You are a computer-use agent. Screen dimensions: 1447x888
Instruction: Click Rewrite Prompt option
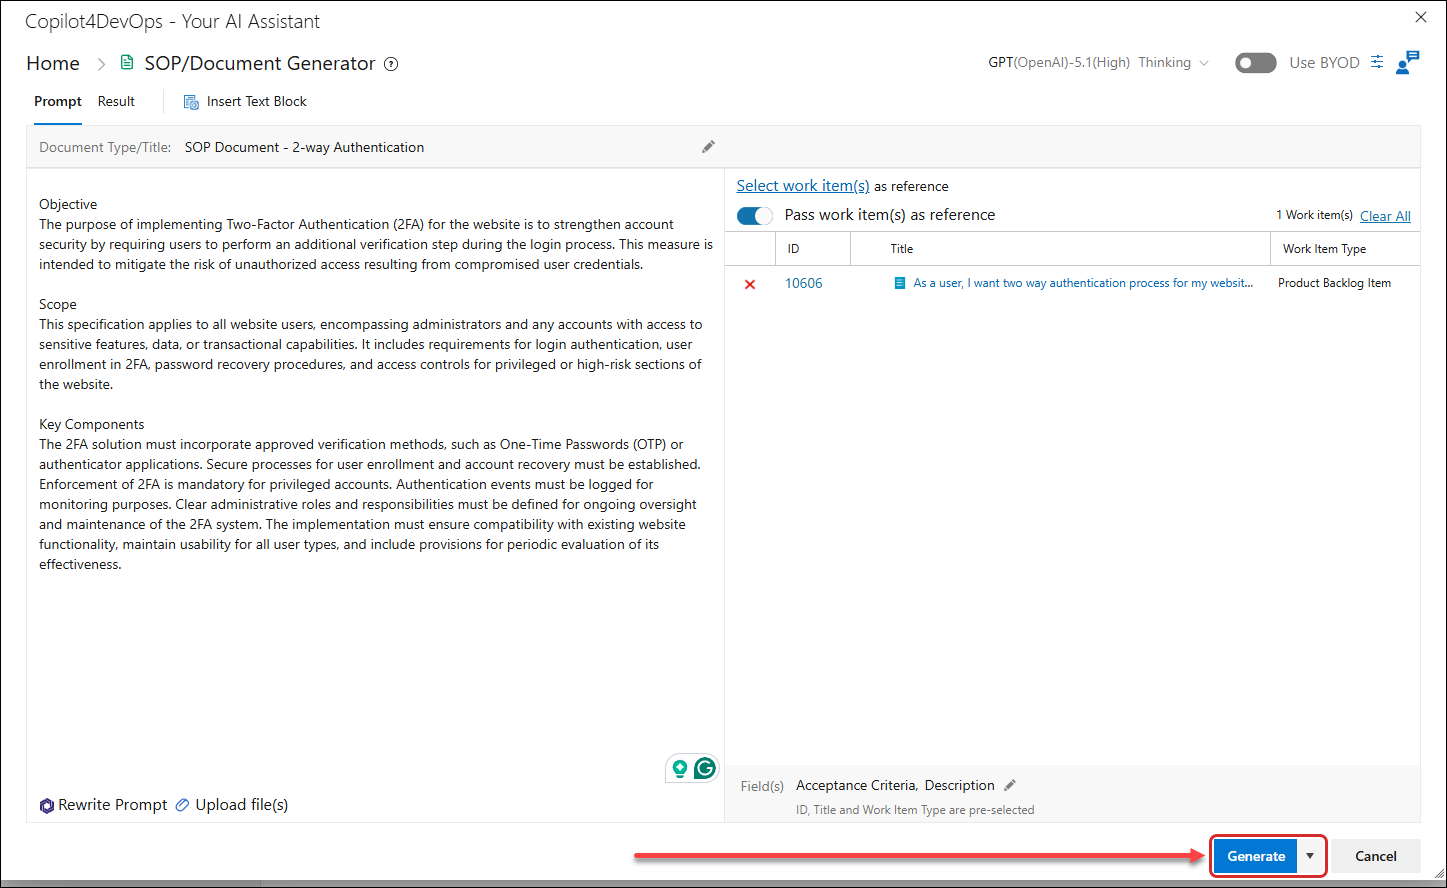click(103, 805)
